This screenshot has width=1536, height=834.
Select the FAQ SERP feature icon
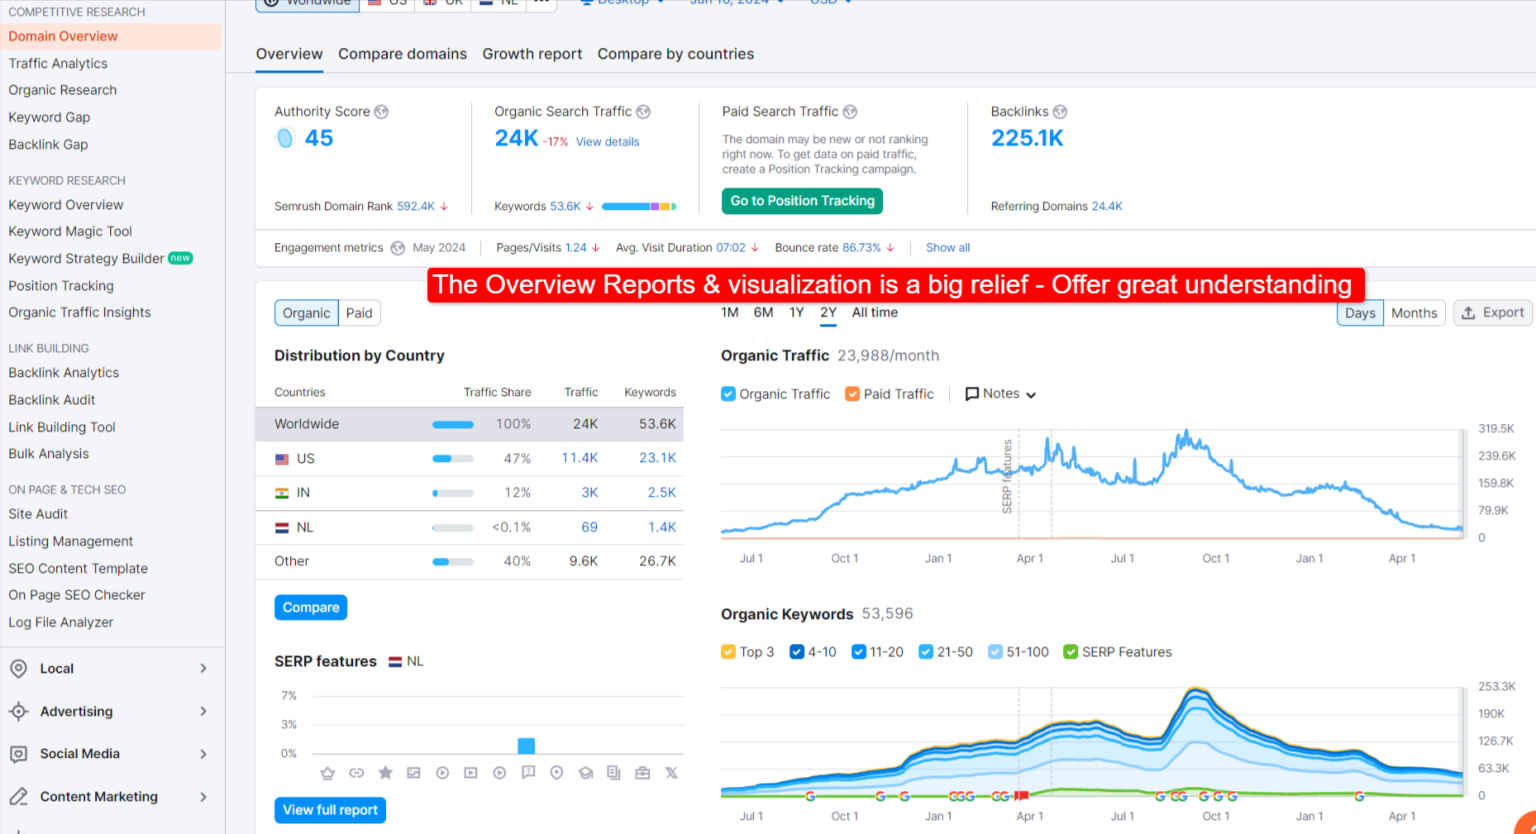528,772
